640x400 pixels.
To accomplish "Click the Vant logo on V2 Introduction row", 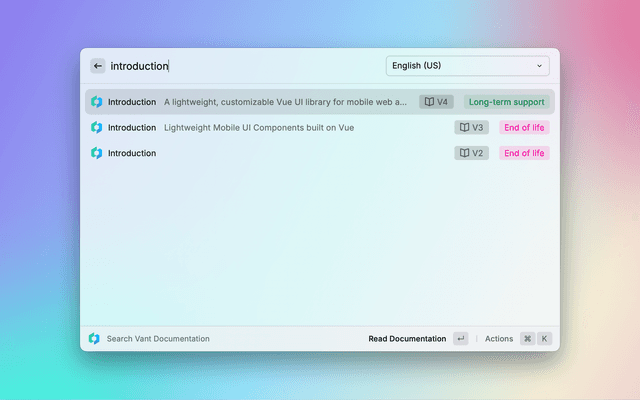I will [97, 154].
